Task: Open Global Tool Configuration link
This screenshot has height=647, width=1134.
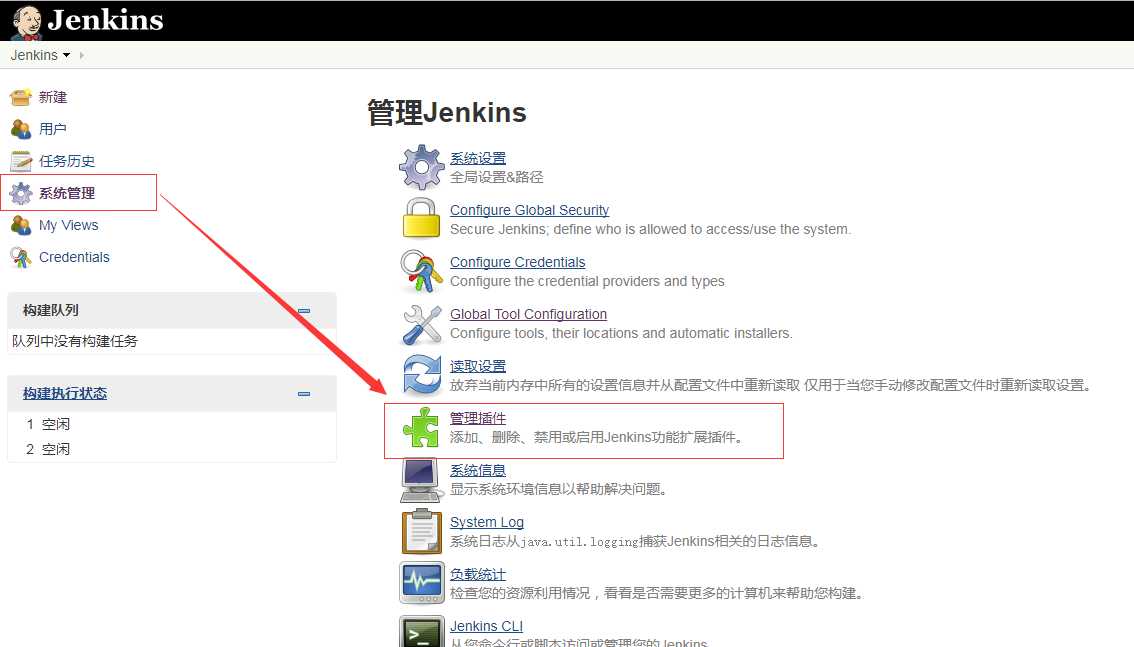Action: click(x=529, y=314)
